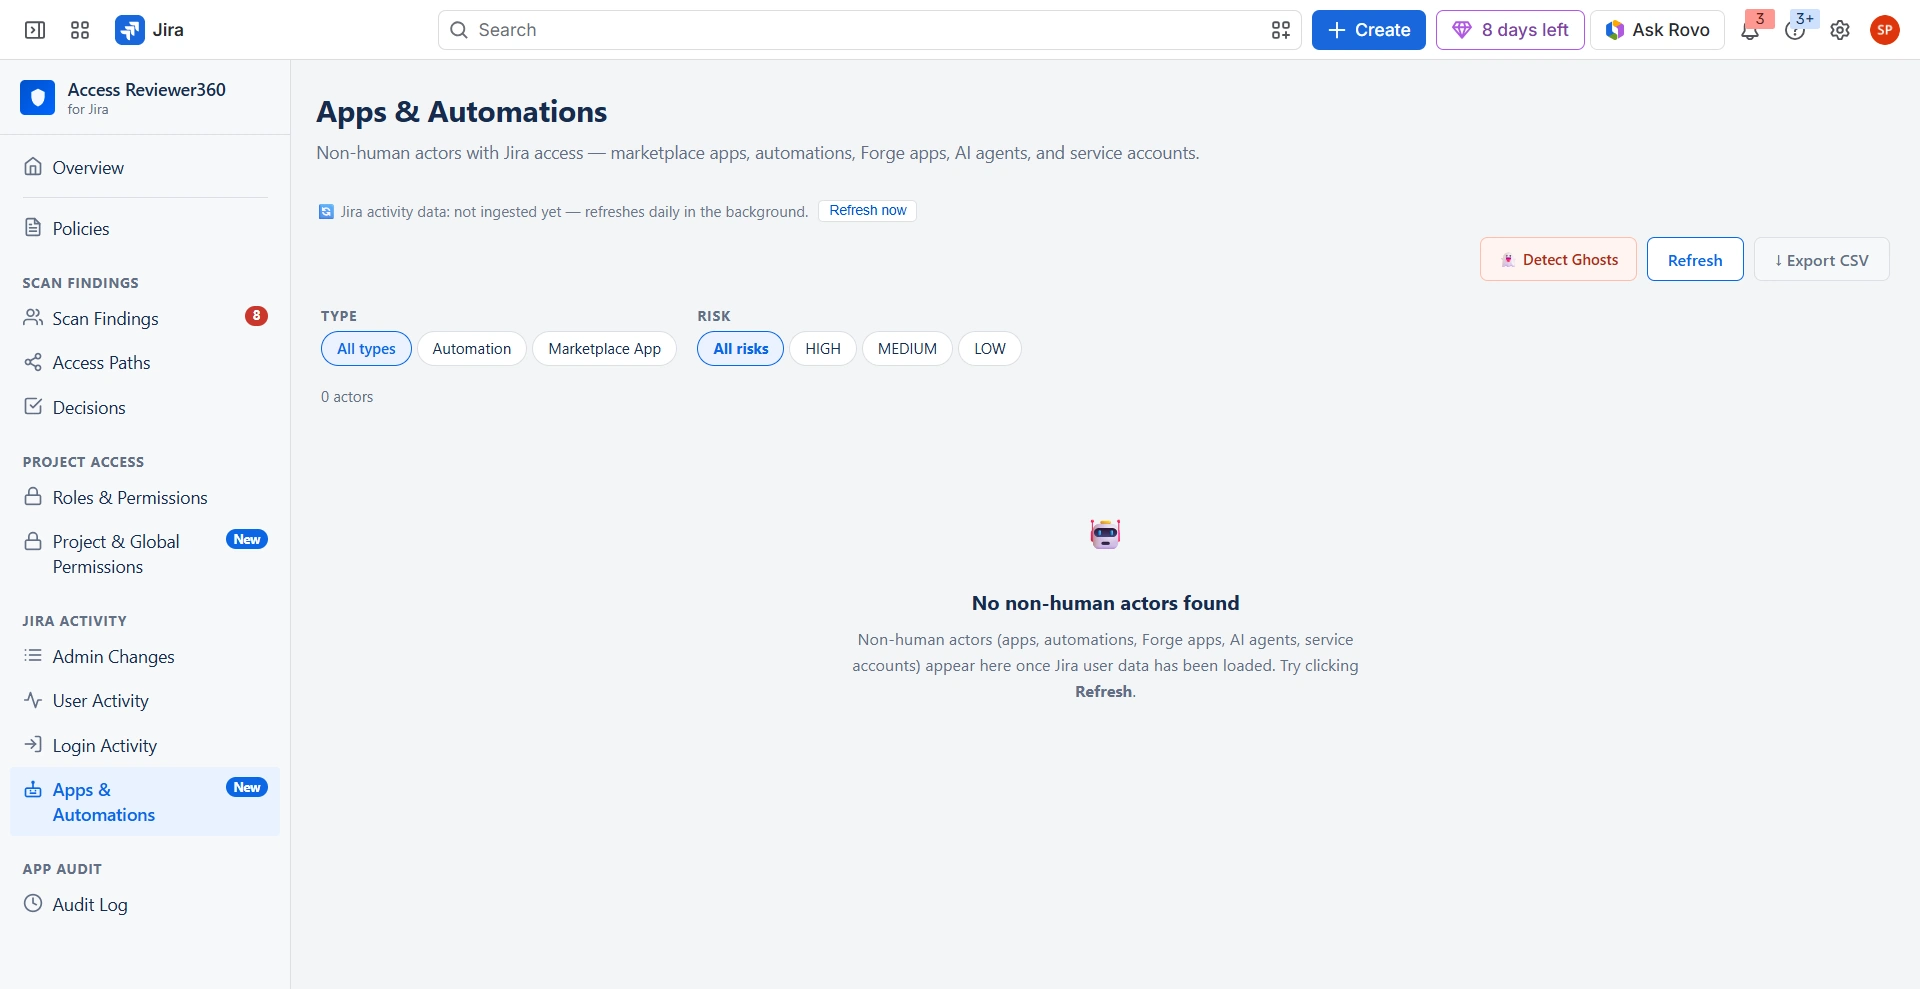This screenshot has width=1920, height=989.
Task: Open the Decisions page
Action: (x=145, y=407)
